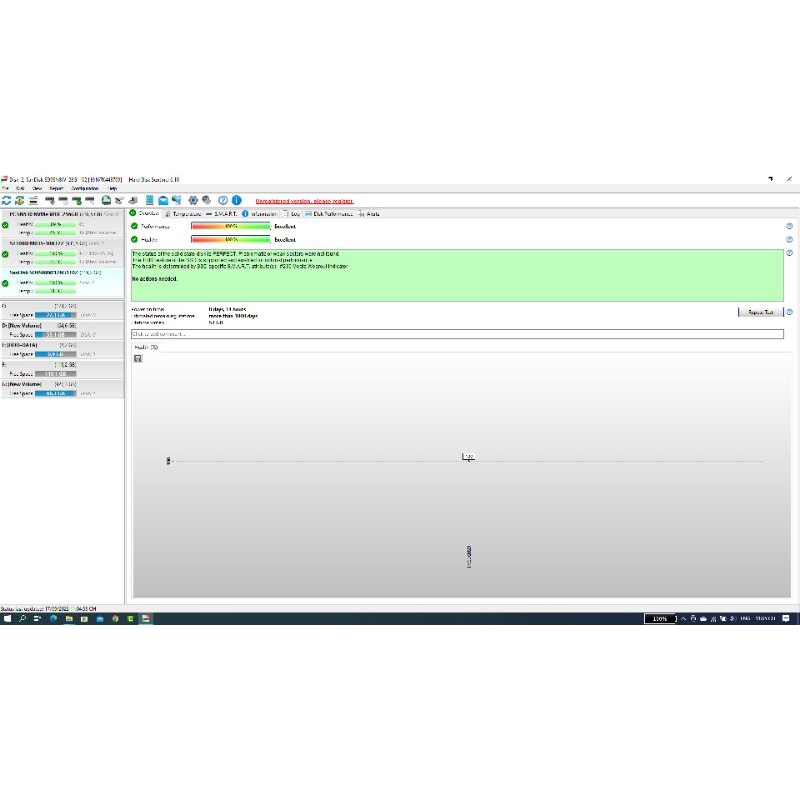Open the blue Help question mark toolbar icon
This screenshot has height=800, width=800.
pyautogui.click(x=223, y=200)
